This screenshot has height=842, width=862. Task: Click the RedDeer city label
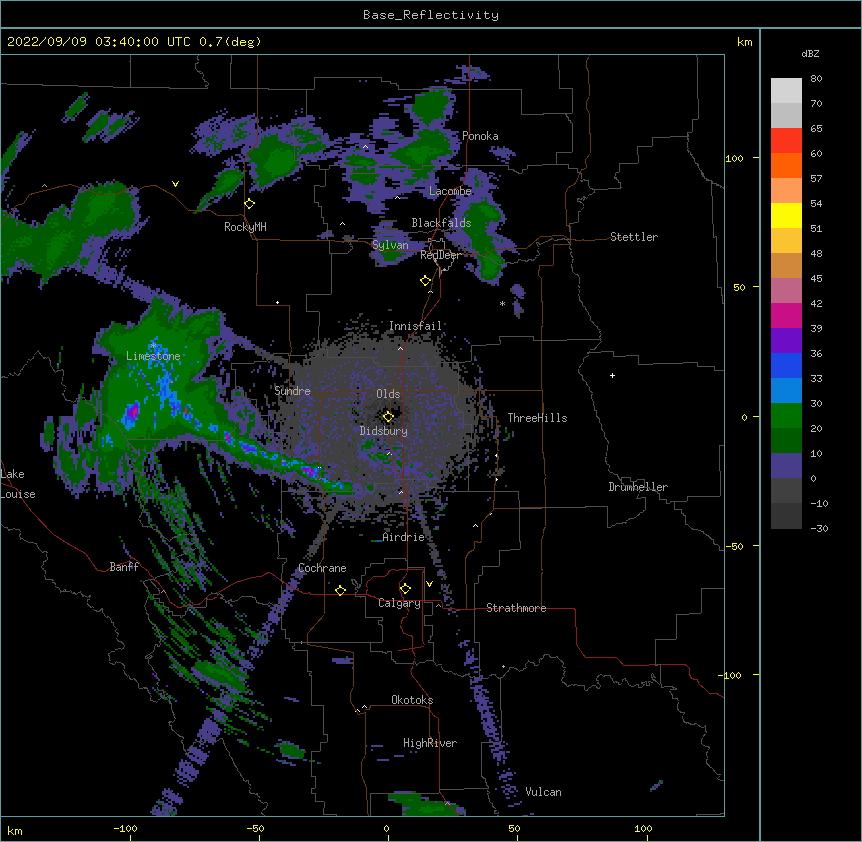click(x=440, y=255)
